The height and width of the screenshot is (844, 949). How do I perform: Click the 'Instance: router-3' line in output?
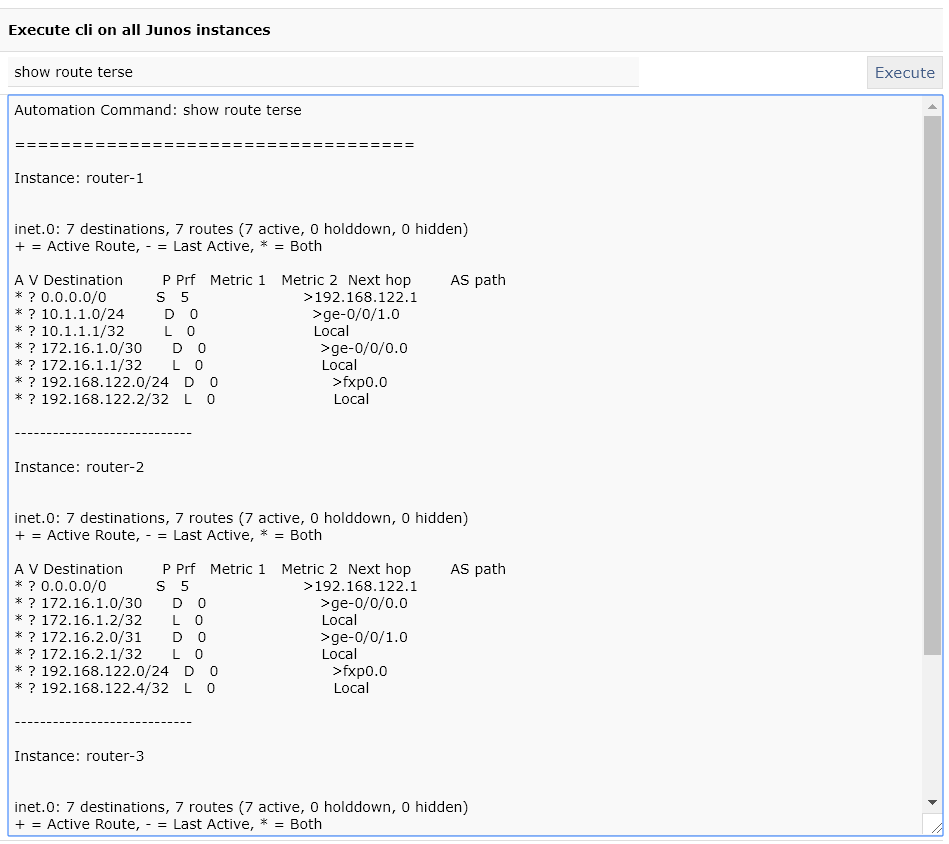coord(79,756)
